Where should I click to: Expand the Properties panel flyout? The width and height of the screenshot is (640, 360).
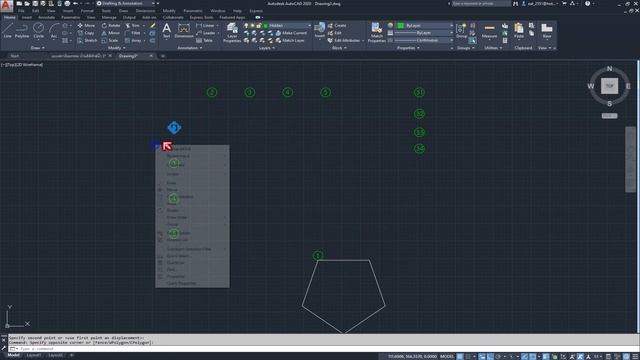pyautogui.click(x=408, y=48)
